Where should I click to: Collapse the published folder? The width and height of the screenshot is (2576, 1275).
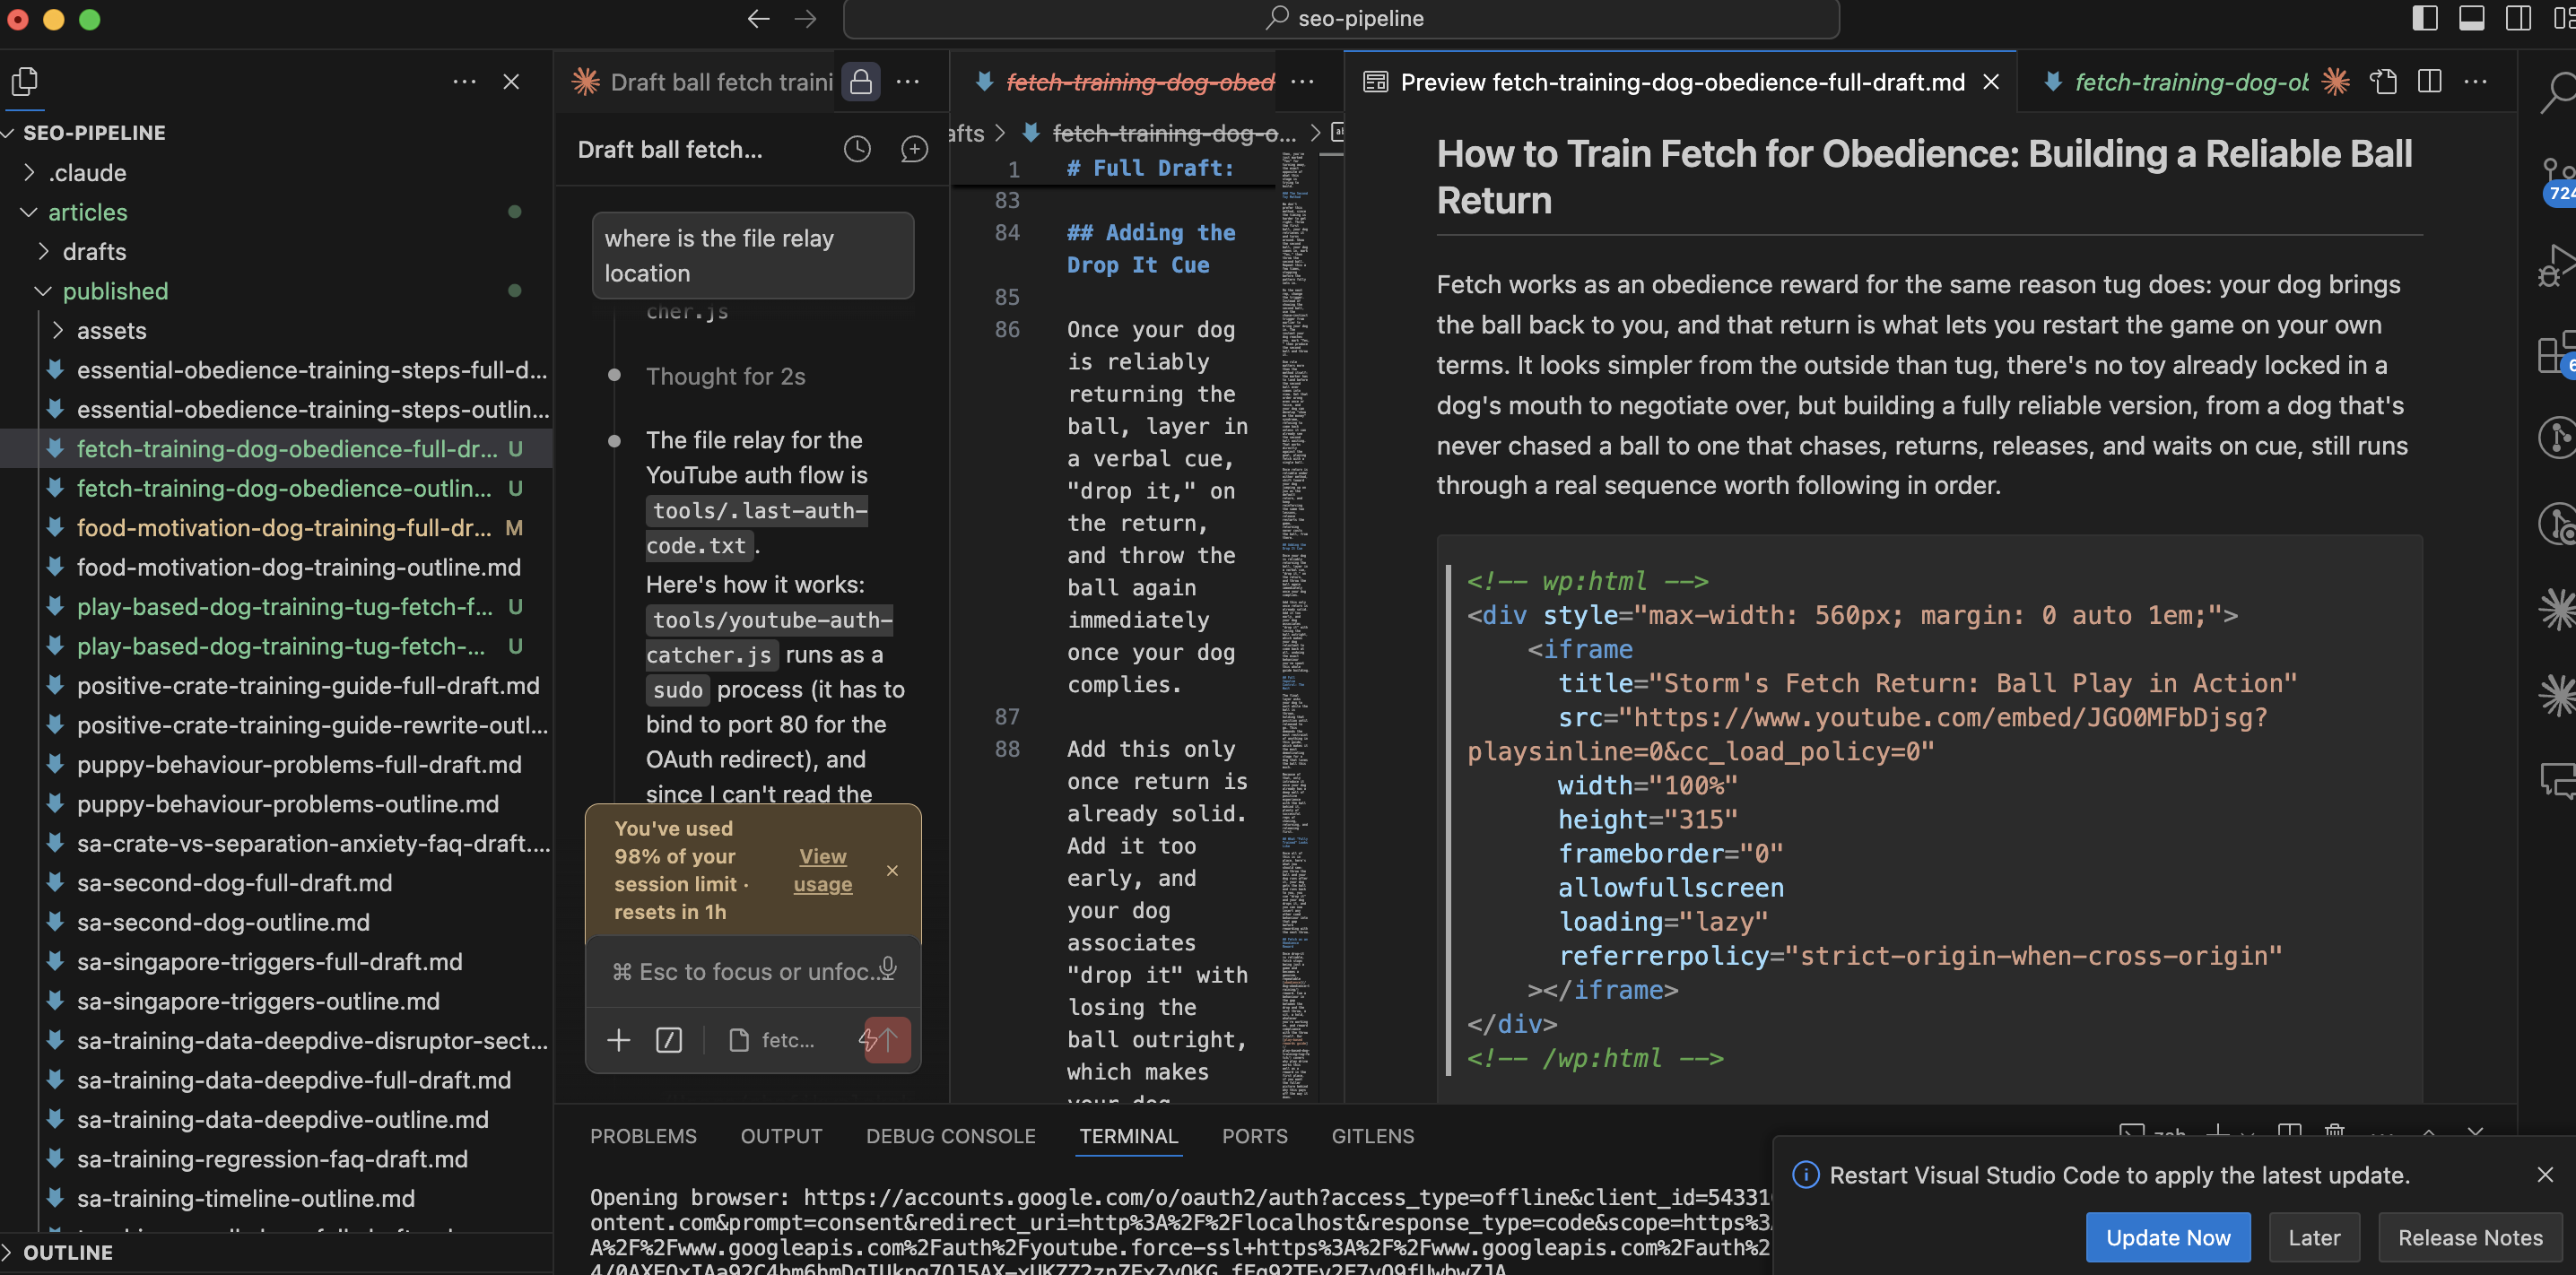43,291
